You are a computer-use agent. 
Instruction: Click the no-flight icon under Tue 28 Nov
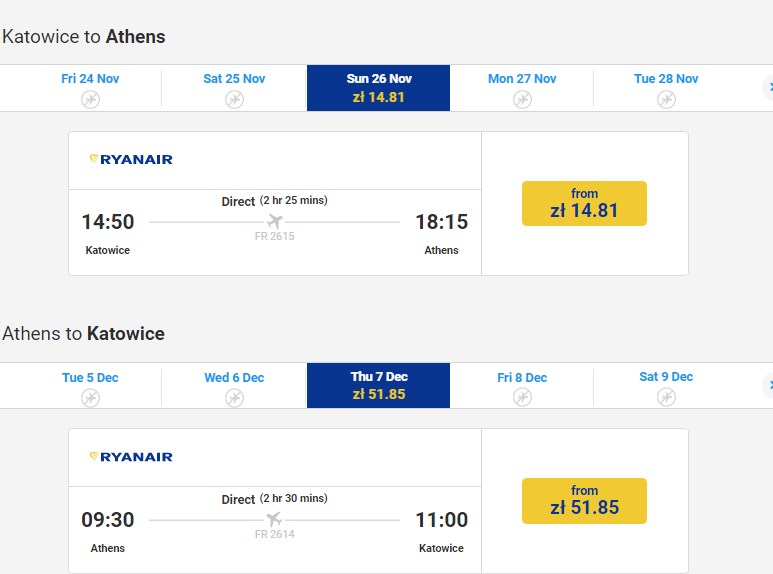666,99
